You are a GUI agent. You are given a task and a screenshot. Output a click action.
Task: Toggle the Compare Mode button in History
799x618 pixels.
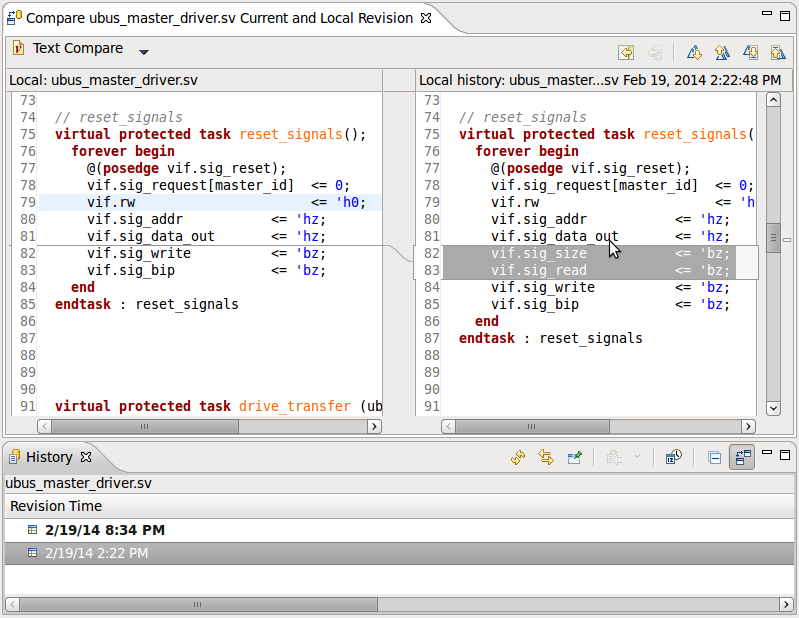click(x=741, y=458)
